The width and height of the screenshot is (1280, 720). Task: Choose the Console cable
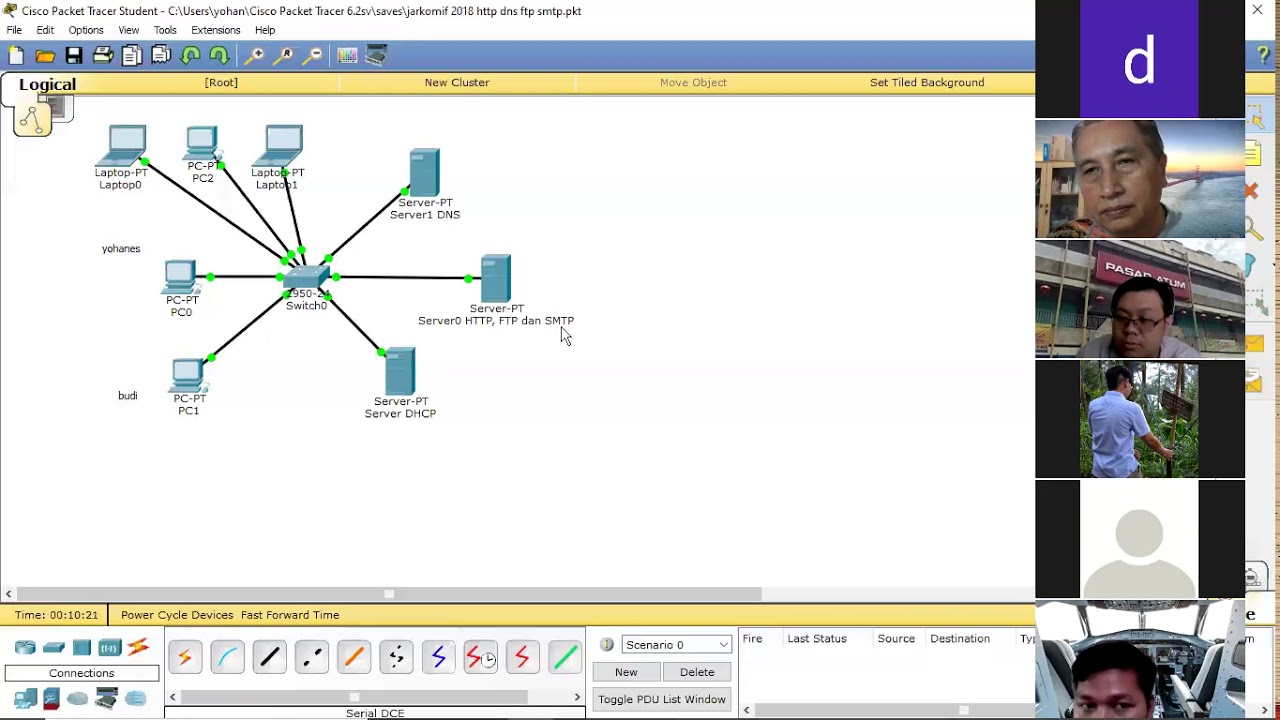(227, 657)
